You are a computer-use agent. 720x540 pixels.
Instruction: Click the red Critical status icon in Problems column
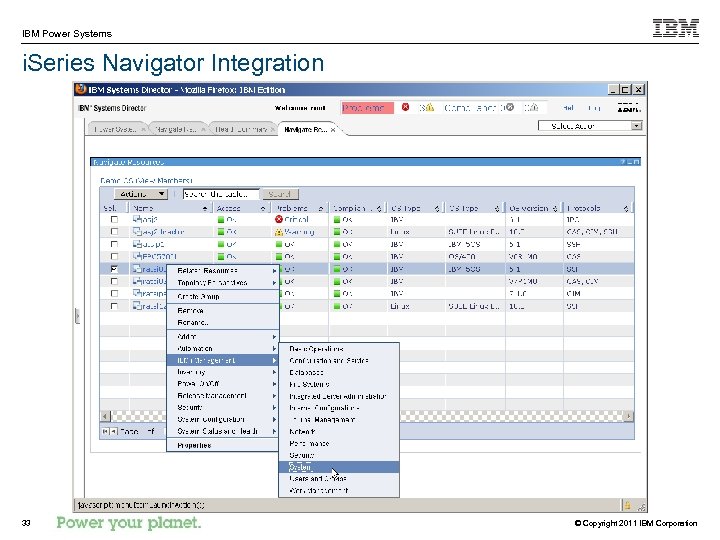(x=278, y=219)
